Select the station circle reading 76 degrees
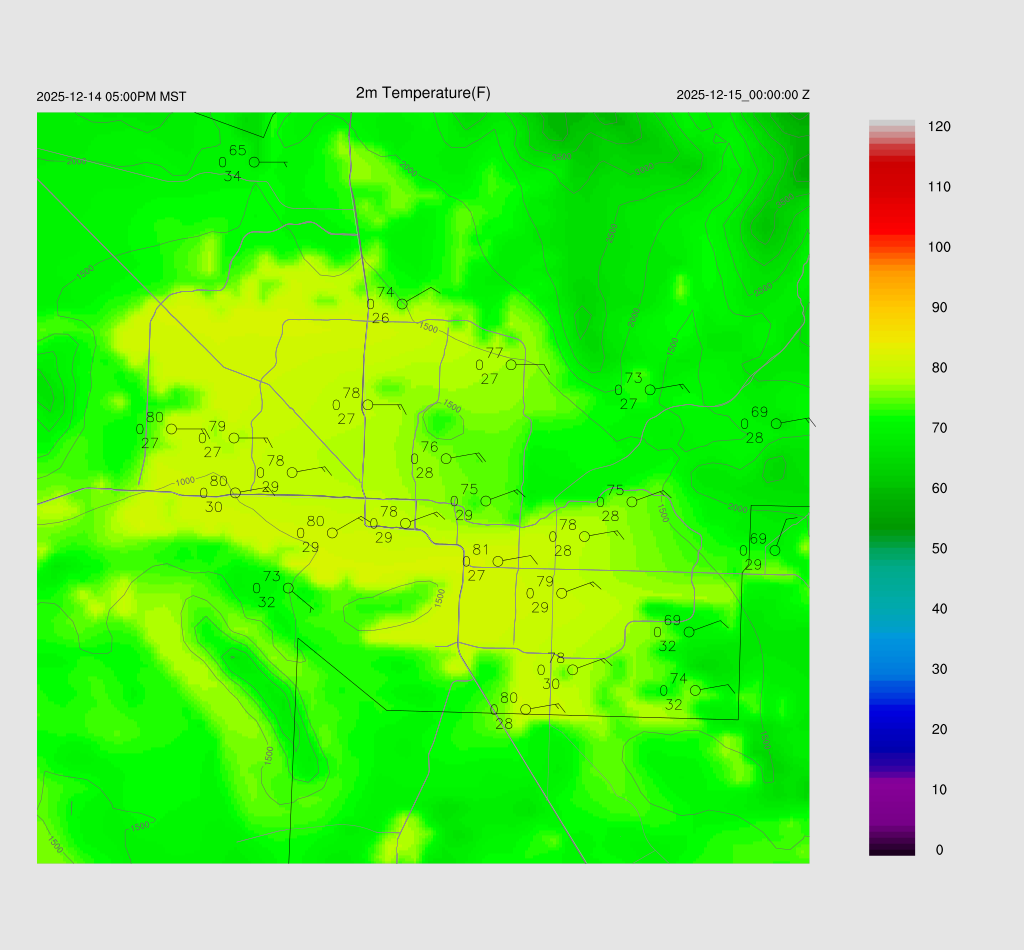The image size is (1024, 950). [x=446, y=458]
